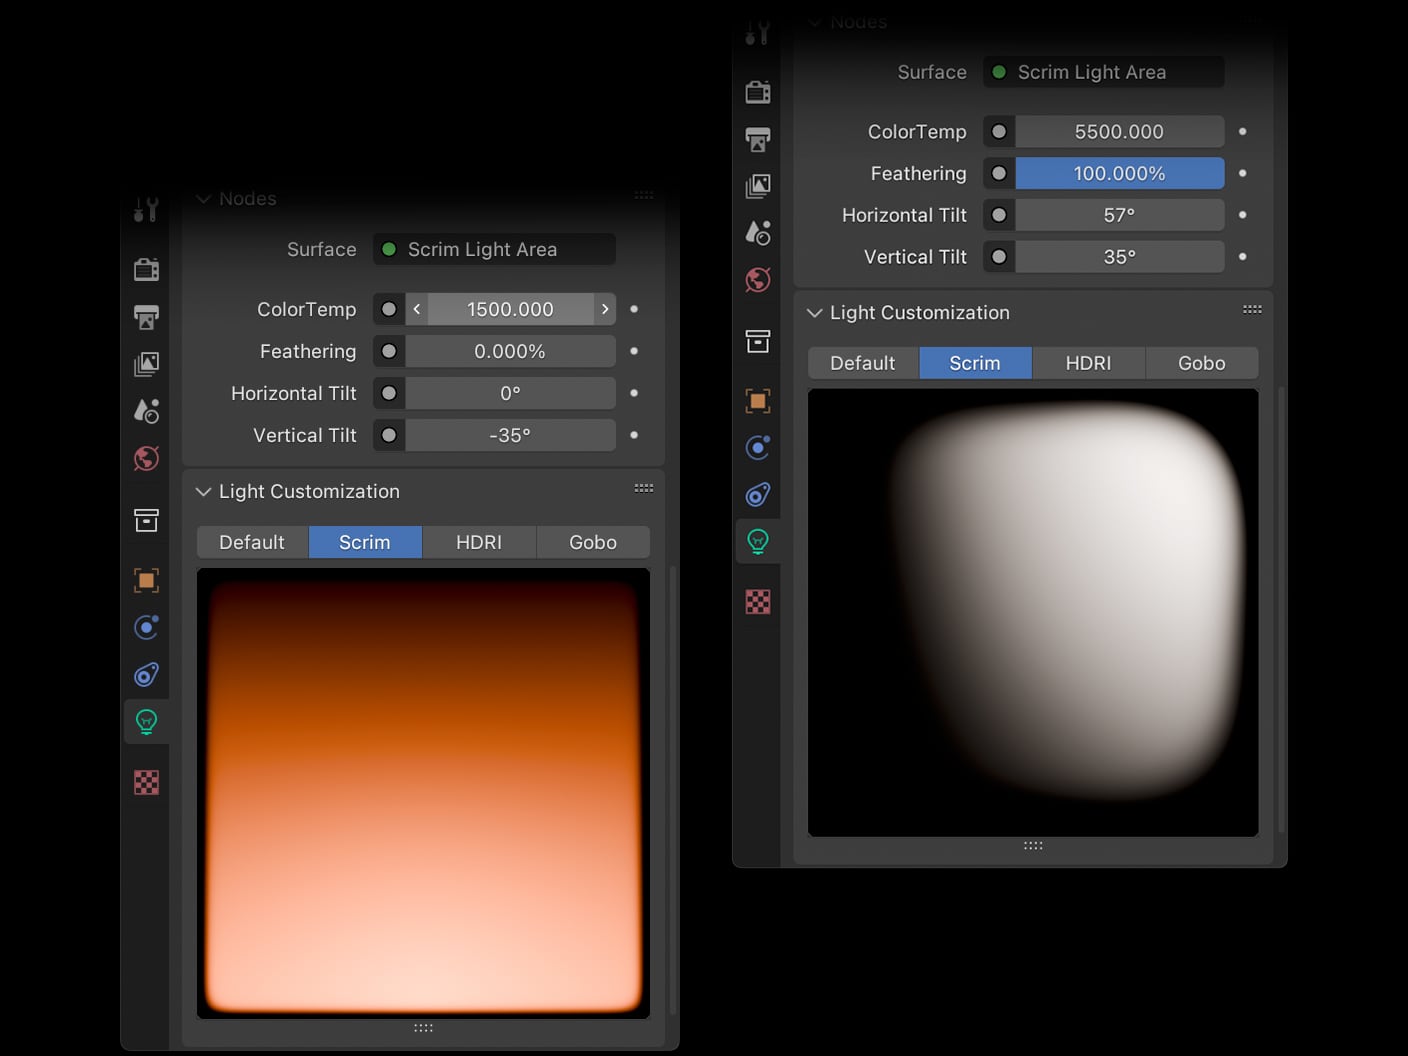1408x1056 pixels.
Task: Open the render export printer icon
Action: [147, 316]
